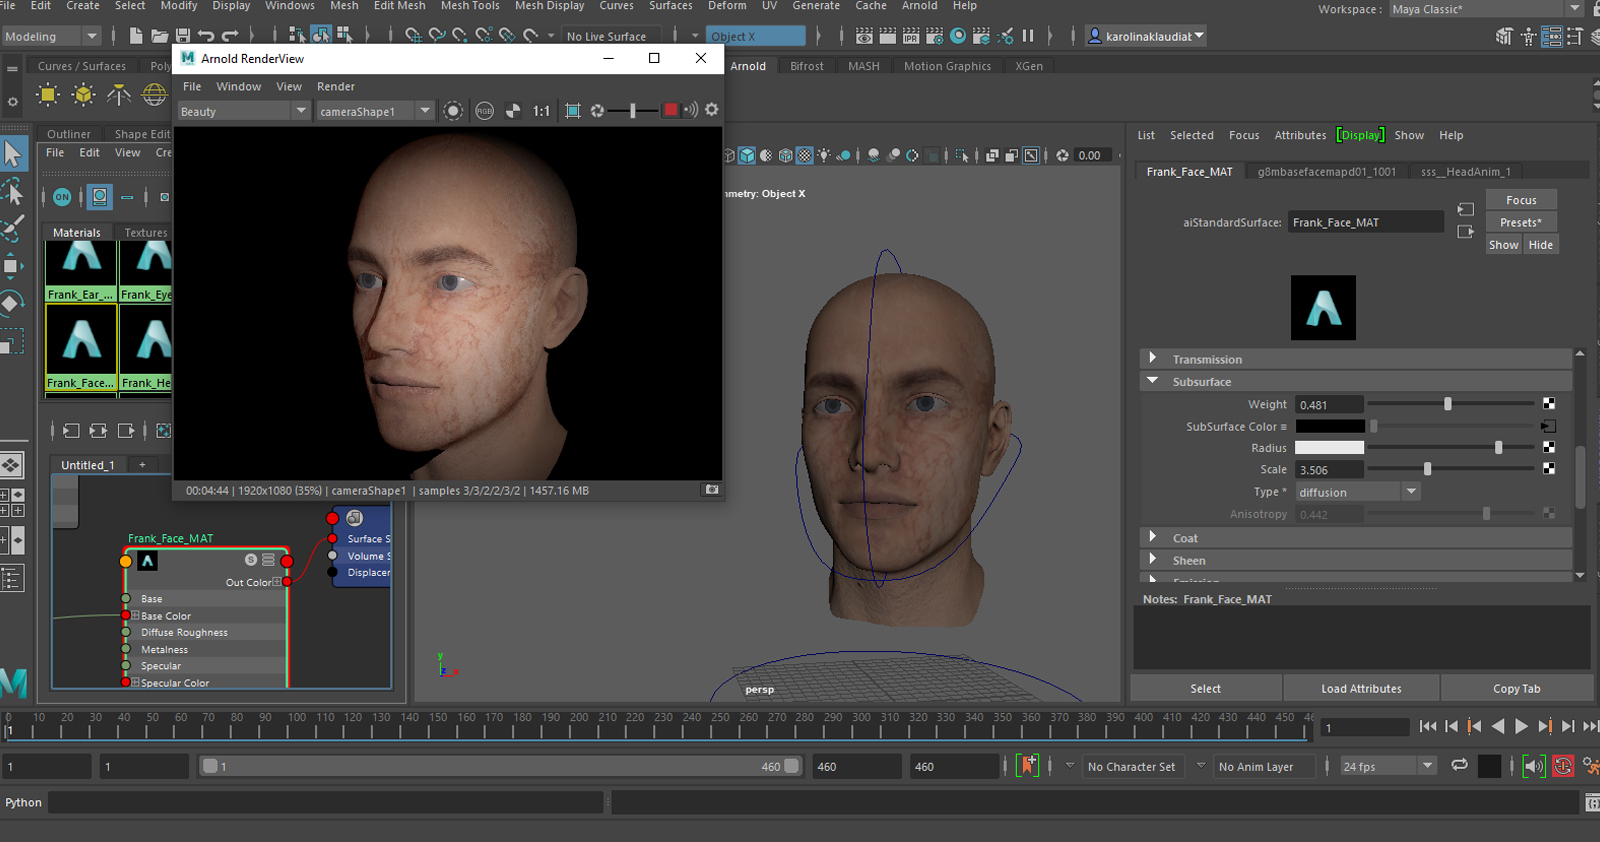Switch to the Motion Graphics shelf tab

[x=947, y=66]
